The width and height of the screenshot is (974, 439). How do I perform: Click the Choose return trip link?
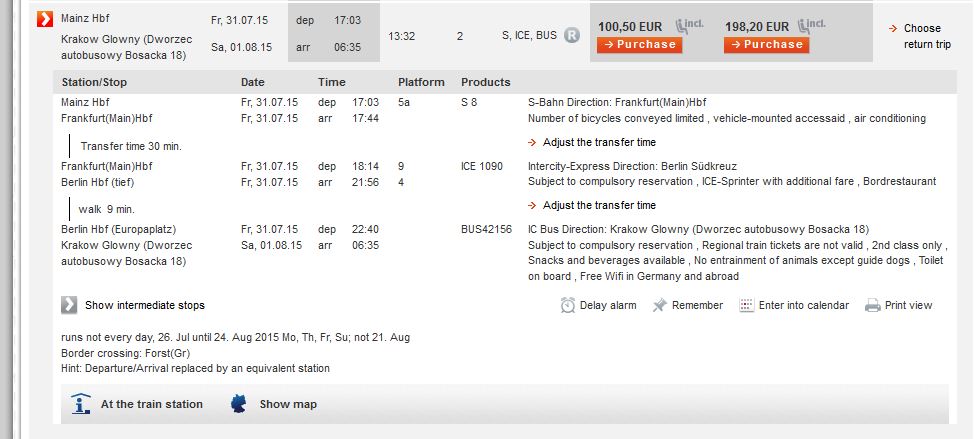(922, 36)
